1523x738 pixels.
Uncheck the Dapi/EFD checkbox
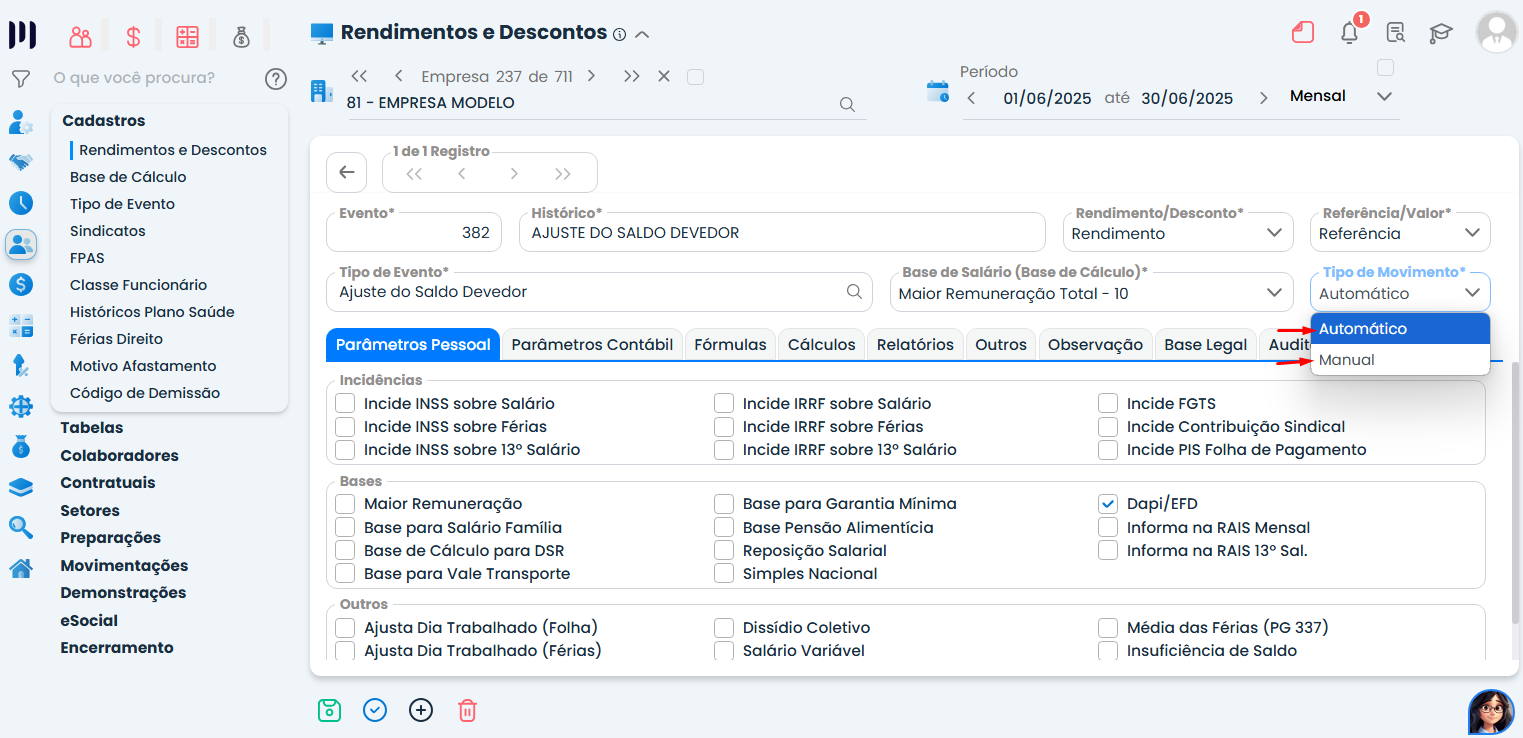click(x=1108, y=504)
